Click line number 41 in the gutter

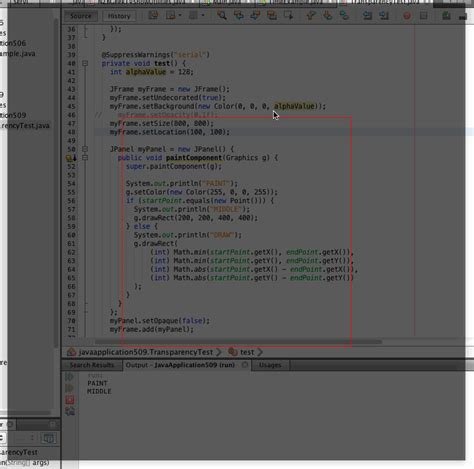(x=71, y=72)
